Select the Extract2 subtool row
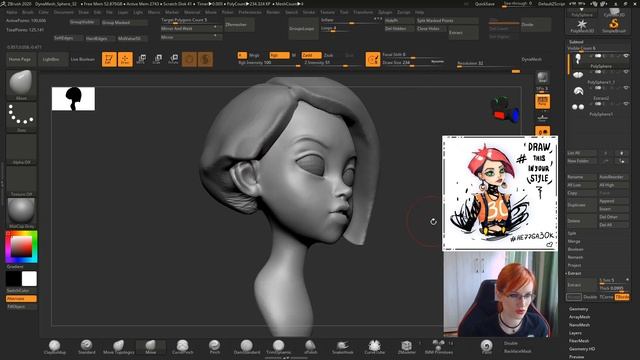640x360 pixels. 598,93
